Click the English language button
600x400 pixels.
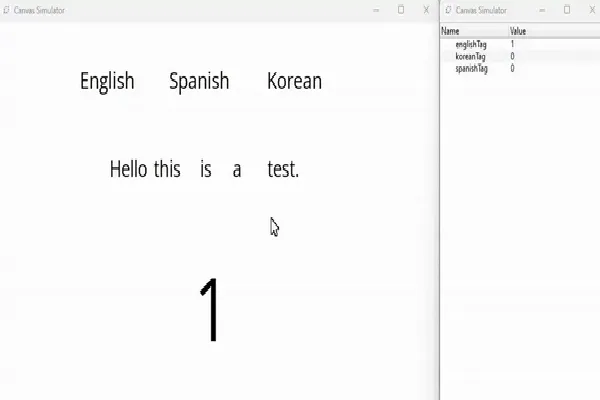pos(107,81)
